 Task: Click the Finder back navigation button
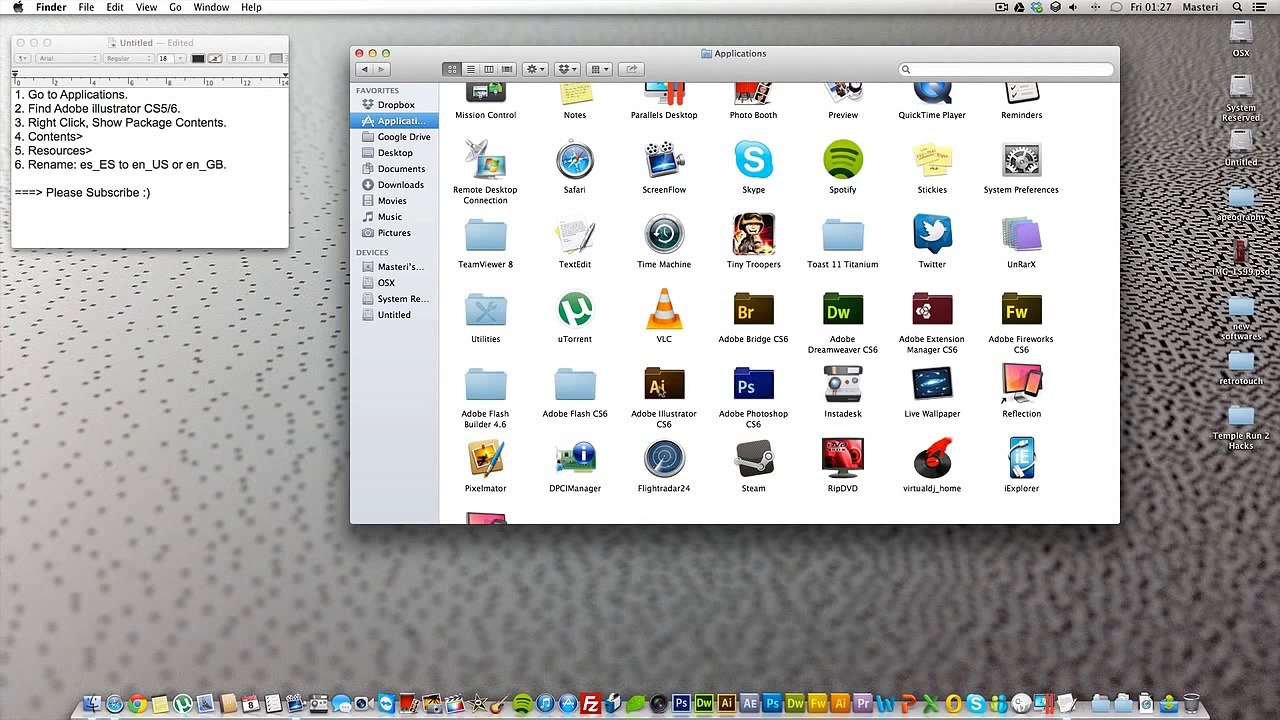click(364, 69)
